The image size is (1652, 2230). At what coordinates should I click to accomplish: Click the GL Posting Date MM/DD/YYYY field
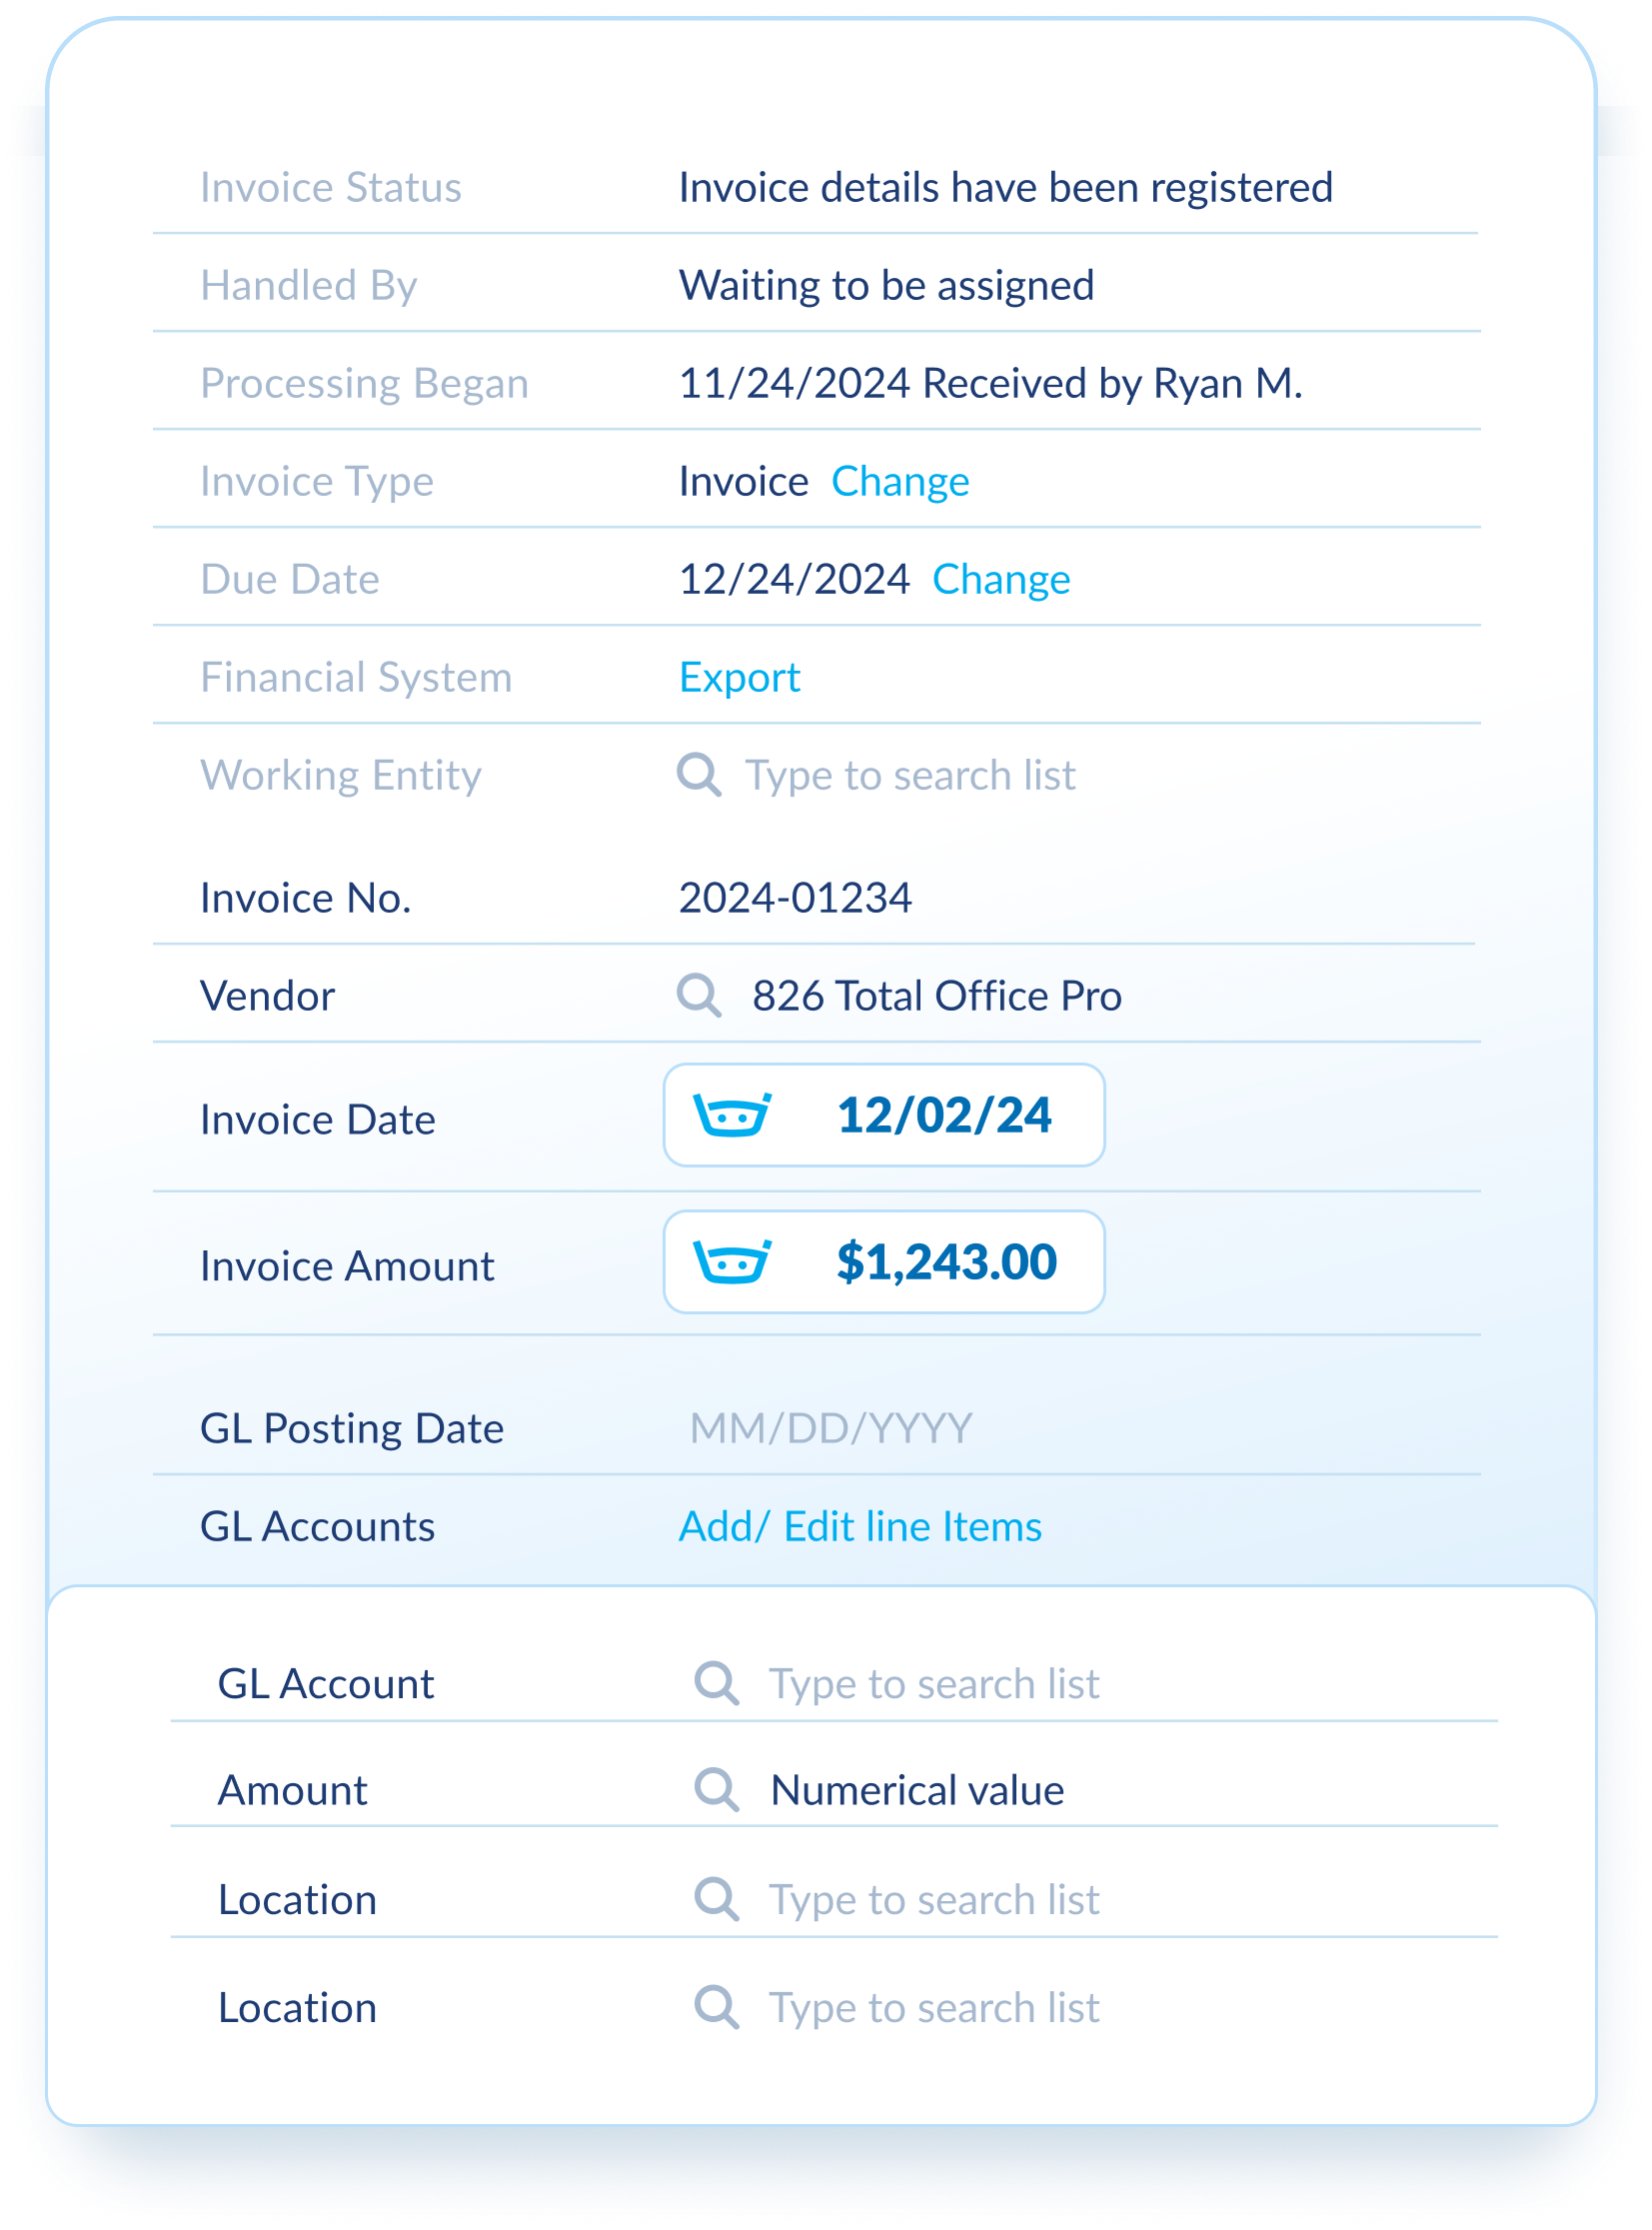pyautogui.click(x=830, y=1429)
